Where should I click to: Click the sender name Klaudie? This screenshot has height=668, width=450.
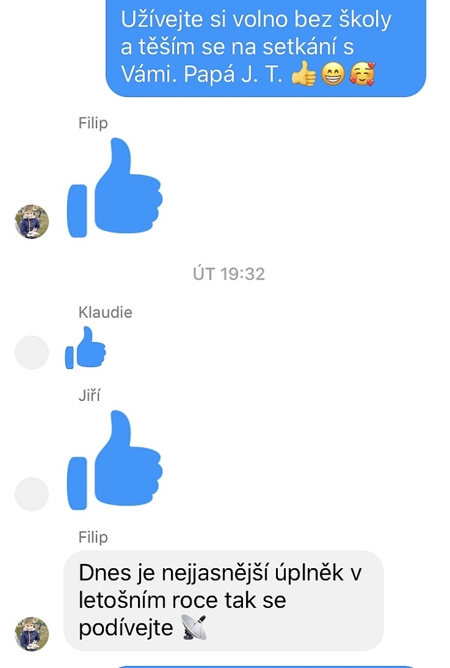105,312
